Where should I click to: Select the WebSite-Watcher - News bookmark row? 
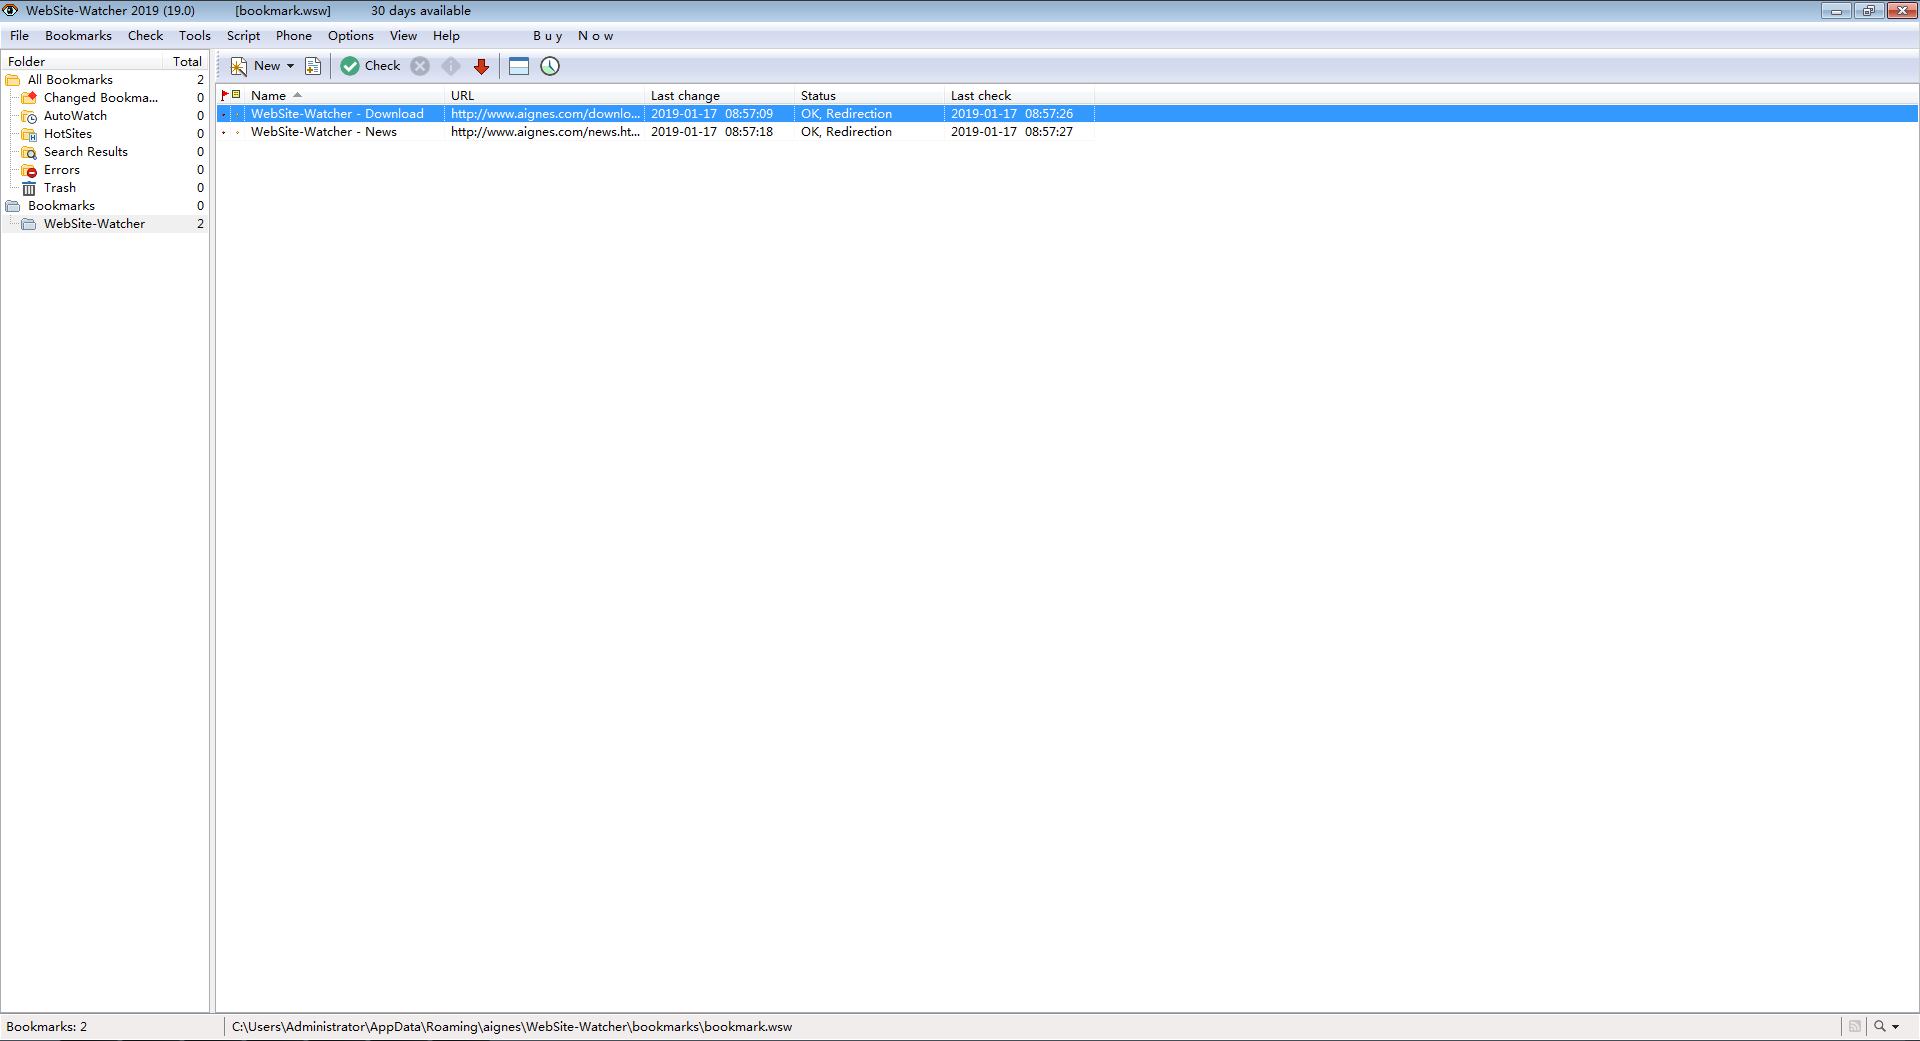324,132
